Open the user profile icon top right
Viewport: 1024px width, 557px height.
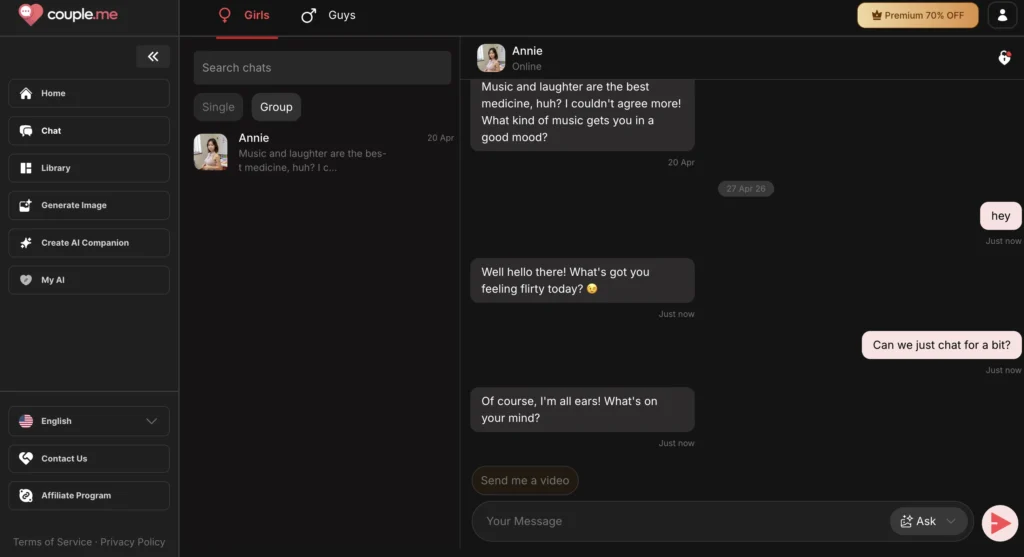[x=1002, y=15]
